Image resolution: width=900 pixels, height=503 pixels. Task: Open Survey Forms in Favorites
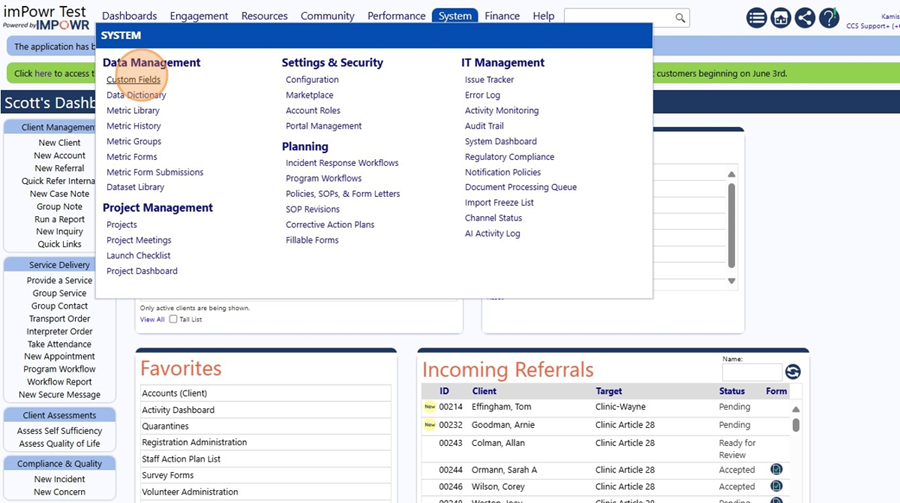(x=266, y=475)
